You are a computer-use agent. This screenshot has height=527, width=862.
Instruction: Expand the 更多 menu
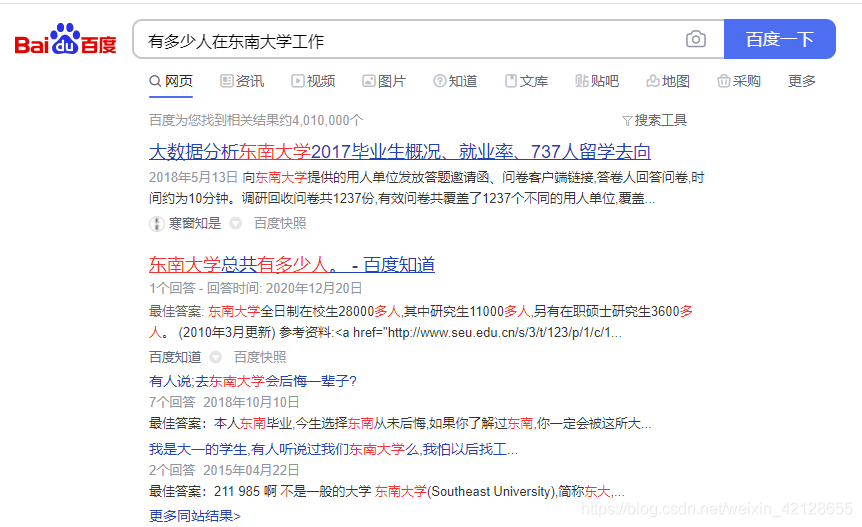point(802,81)
